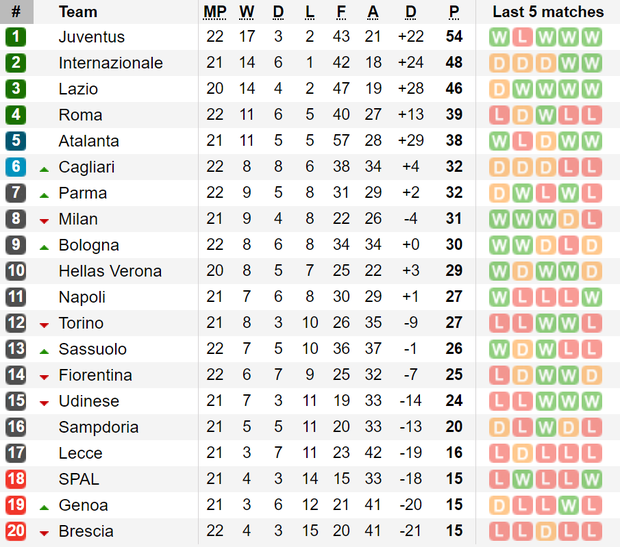Click the # rank column header

(16, 12)
